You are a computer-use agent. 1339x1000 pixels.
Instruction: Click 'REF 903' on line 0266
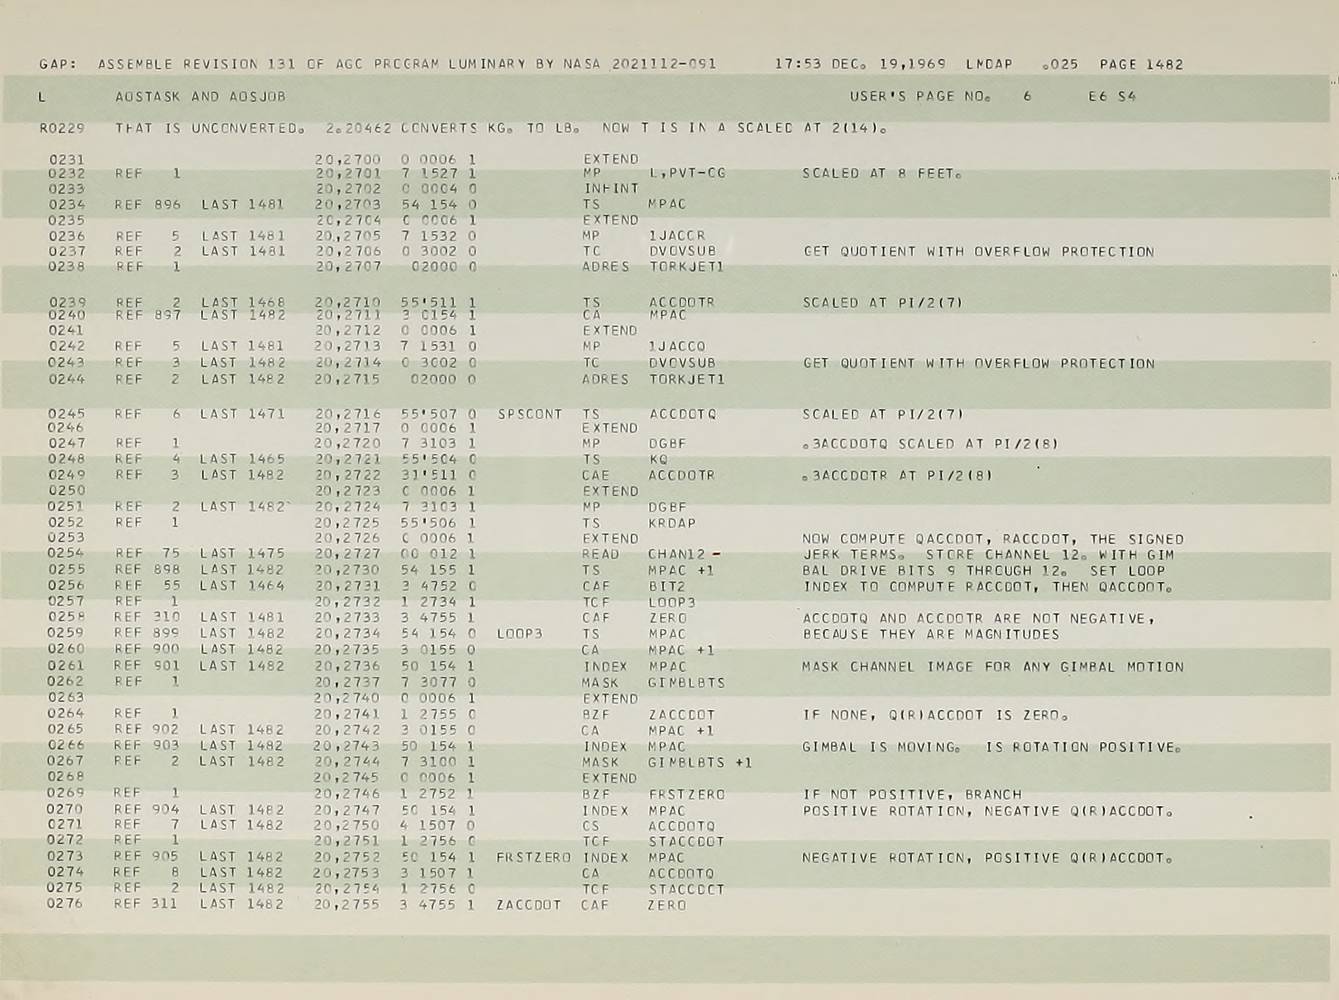click(147, 745)
